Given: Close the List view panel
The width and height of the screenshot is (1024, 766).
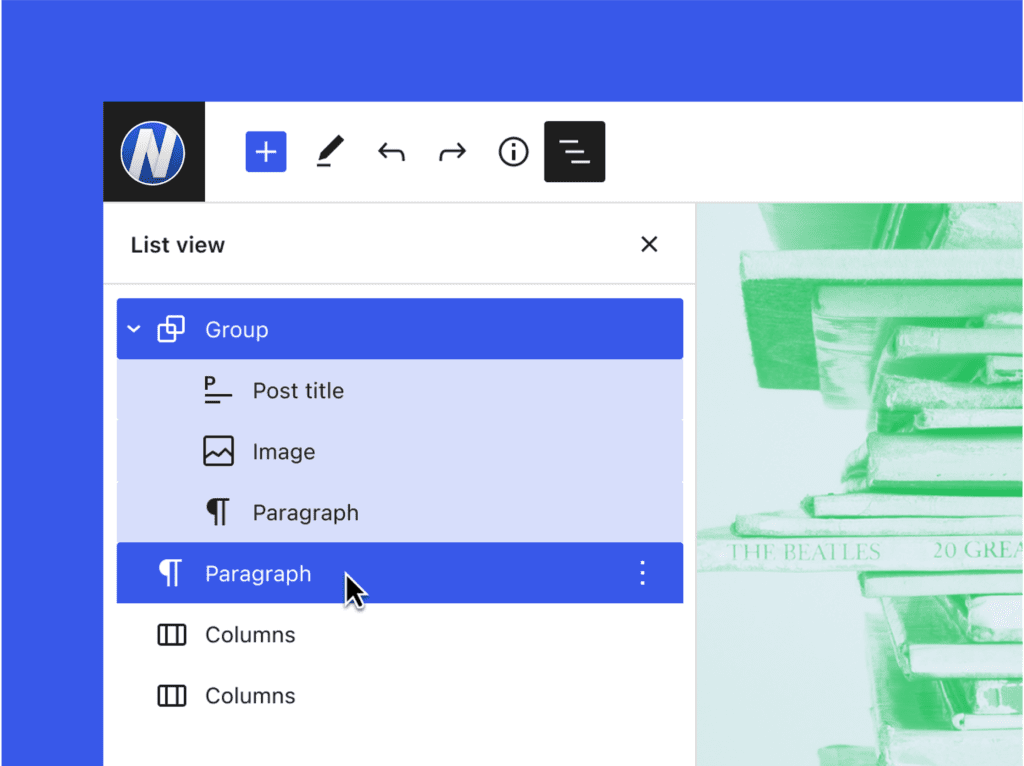Looking at the screenshot, I should pyautogui.click(x=649, y=244).
